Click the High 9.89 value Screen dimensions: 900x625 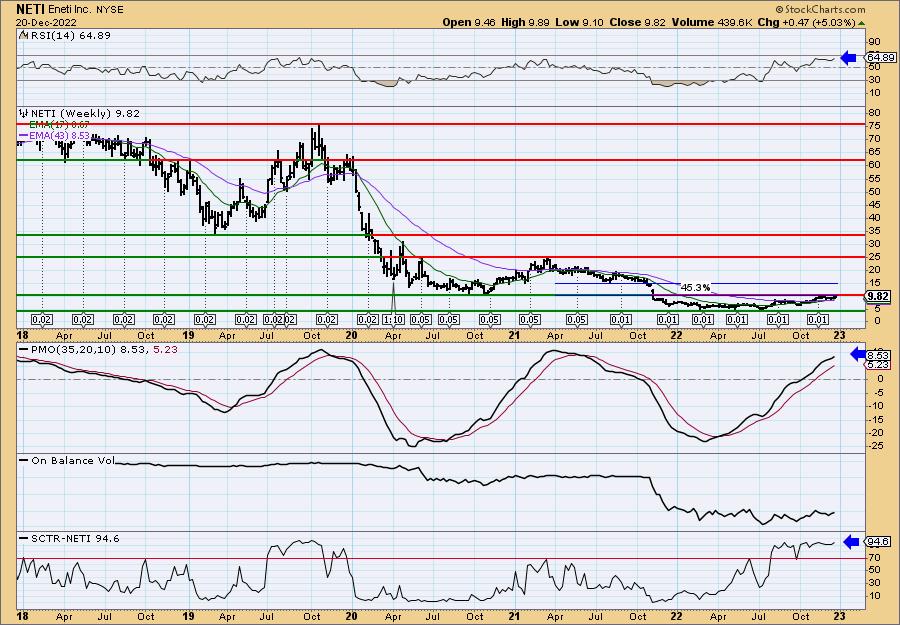coord(525,22)
